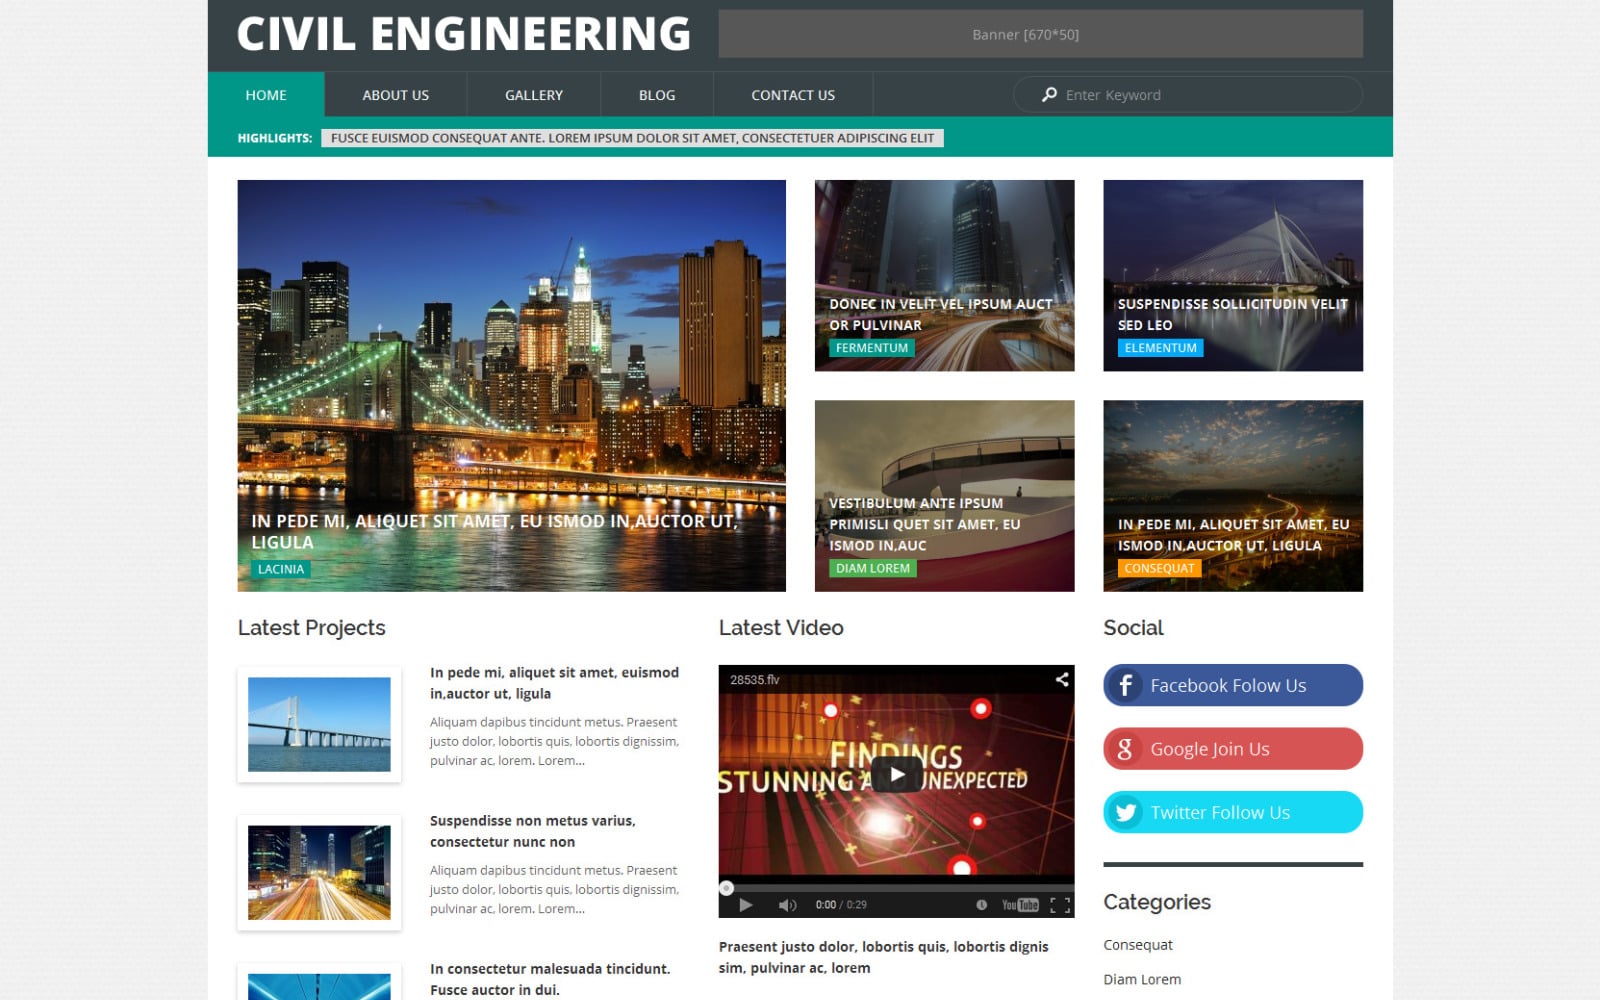The image size is (1600, 1000).
Task: Open the Consequat category link
Action: pyautogui.click(x=1137, y=944)
